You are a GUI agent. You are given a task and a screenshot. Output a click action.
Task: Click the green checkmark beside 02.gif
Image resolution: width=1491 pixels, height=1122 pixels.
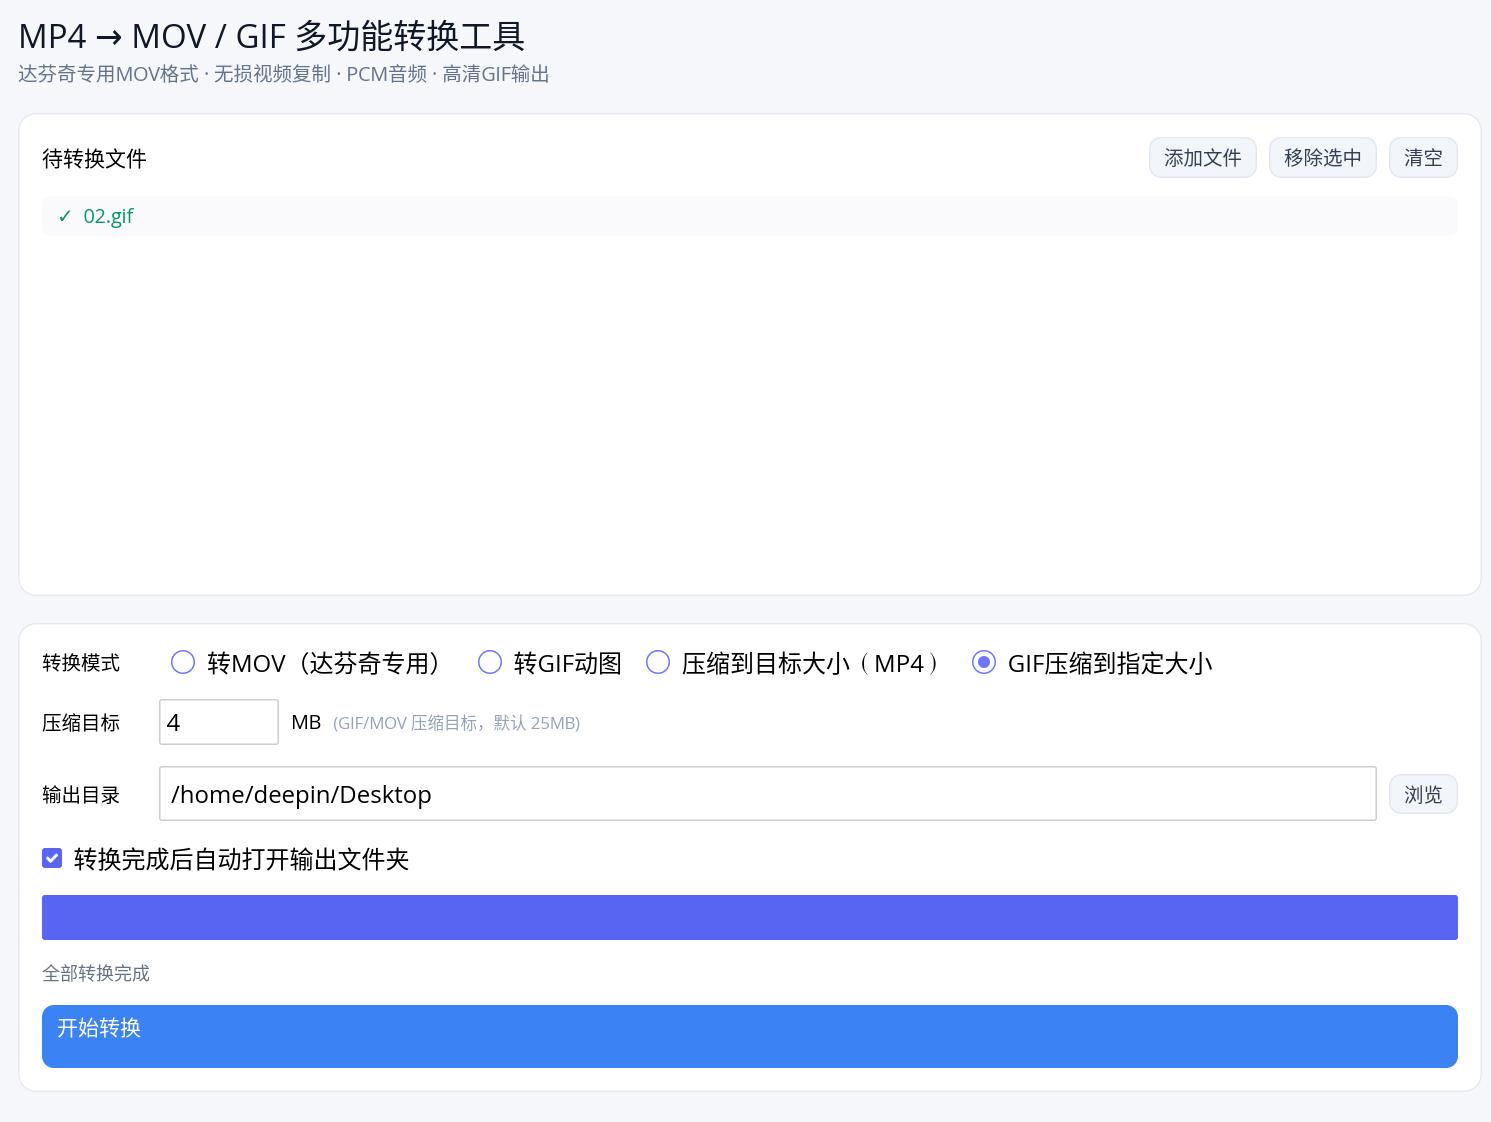click(65, 216)
